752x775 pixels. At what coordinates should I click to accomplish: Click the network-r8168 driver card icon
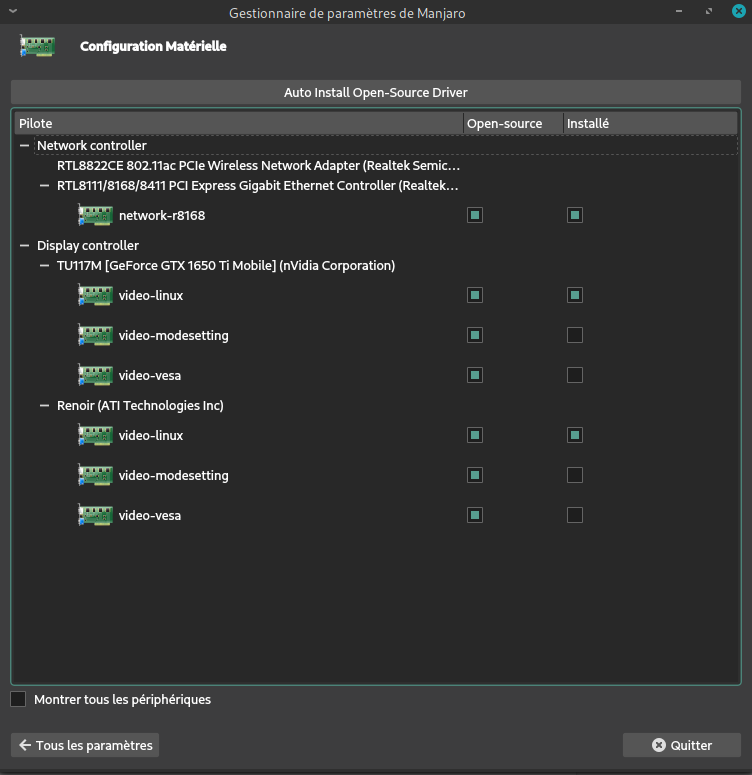pos(95,215)
